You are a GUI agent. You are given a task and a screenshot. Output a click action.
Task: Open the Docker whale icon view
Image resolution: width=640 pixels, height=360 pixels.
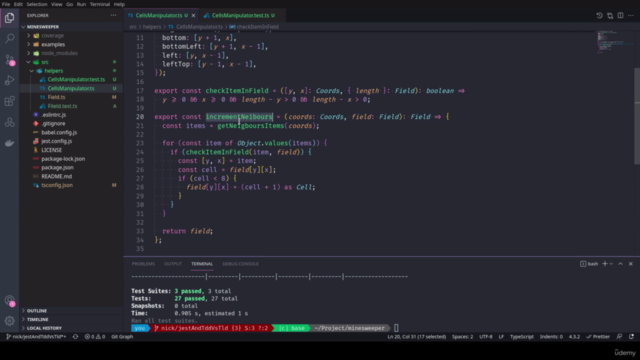pos(9,143)
